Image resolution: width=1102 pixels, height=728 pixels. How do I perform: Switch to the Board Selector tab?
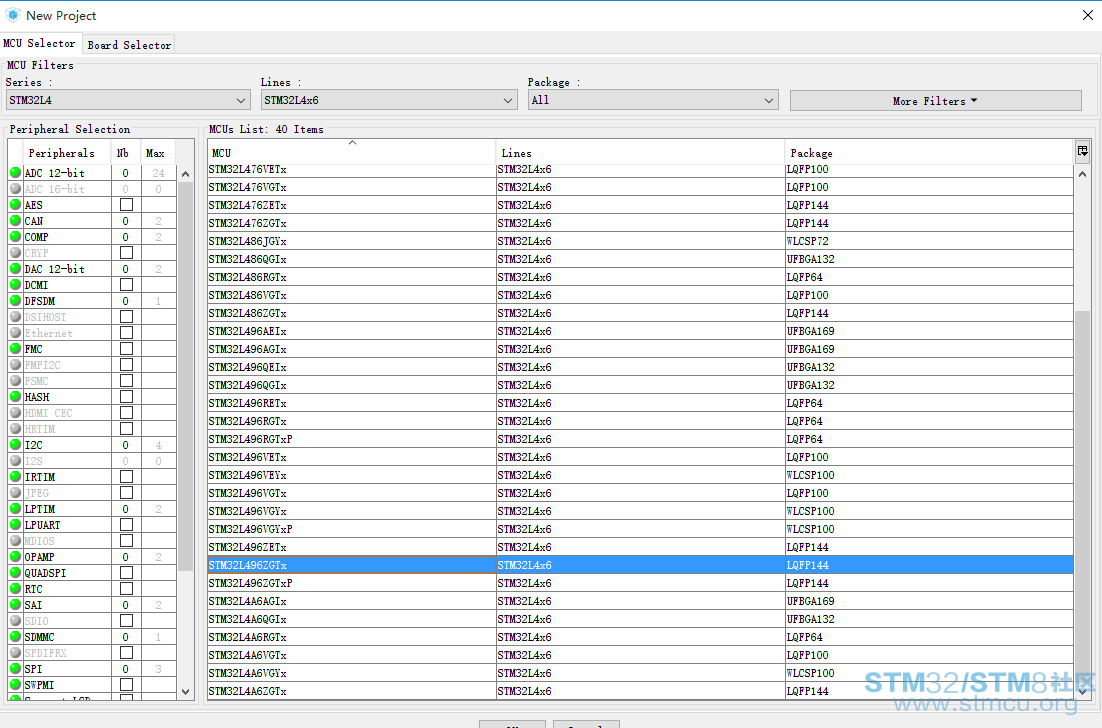pyautogui.click(x=129, y=44)
